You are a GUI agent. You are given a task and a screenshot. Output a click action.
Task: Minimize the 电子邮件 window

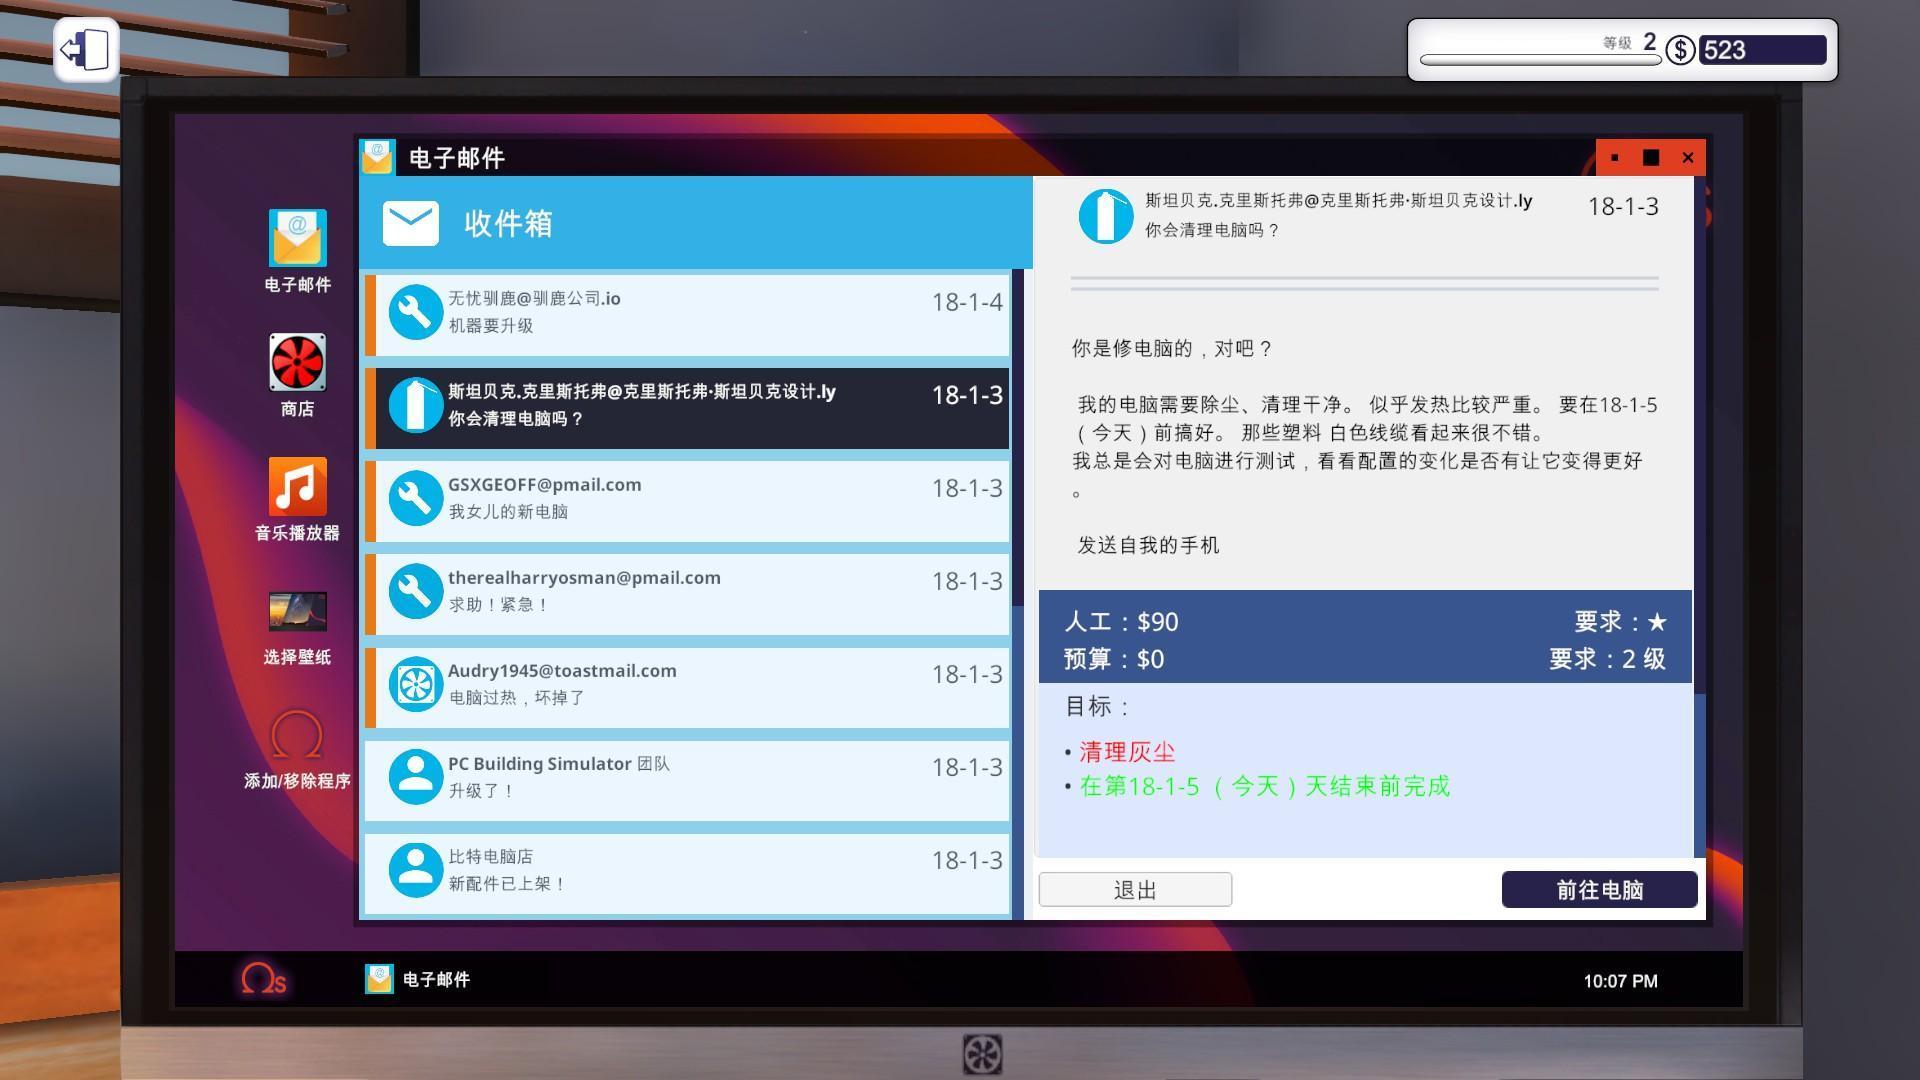tap(1615, 158)
